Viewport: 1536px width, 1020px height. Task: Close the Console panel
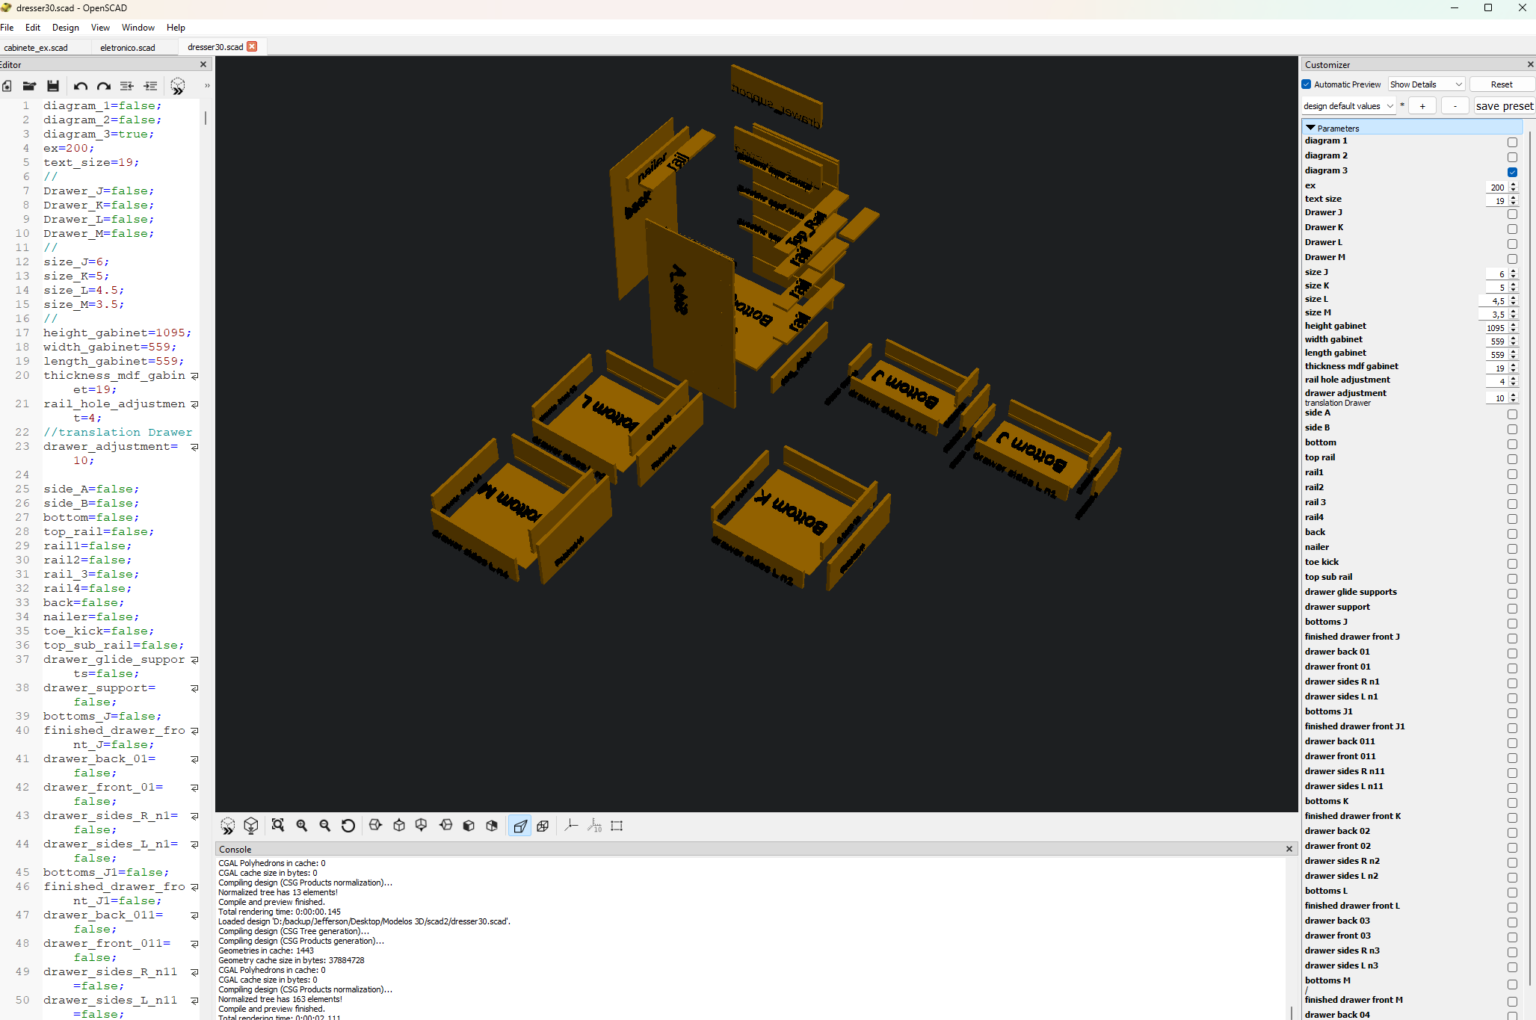(1289, 849)
